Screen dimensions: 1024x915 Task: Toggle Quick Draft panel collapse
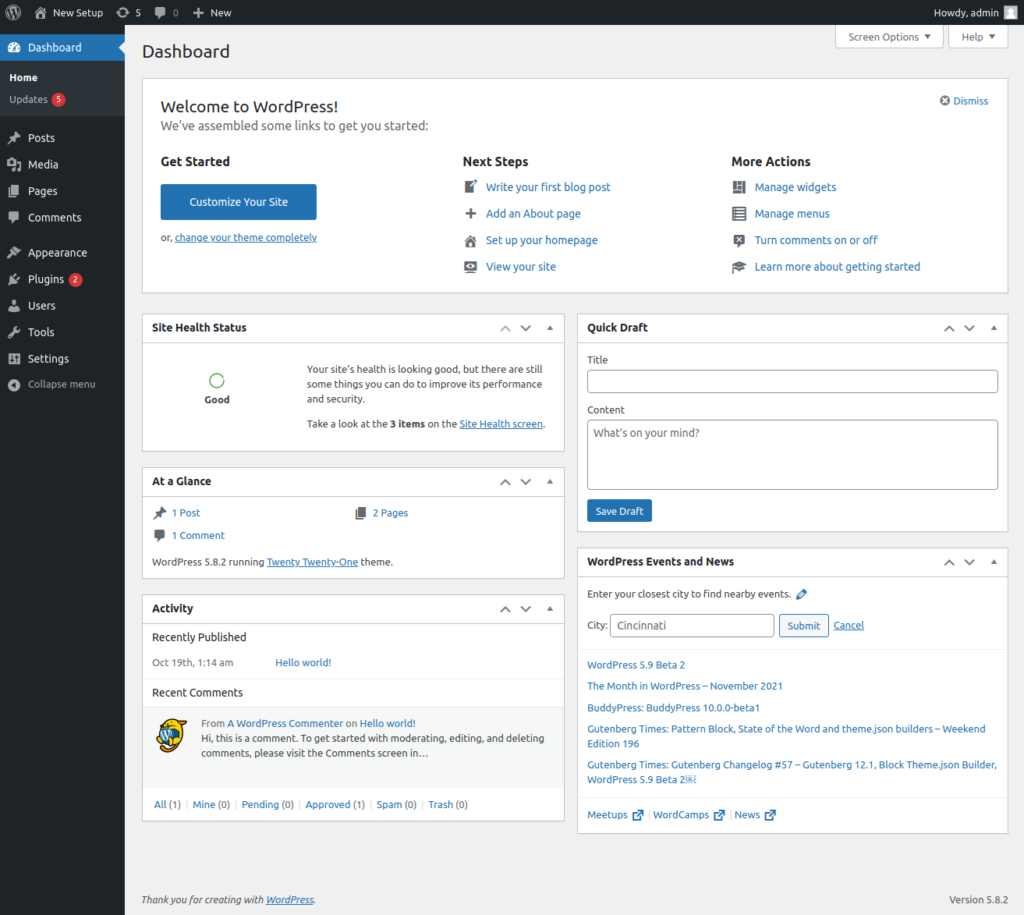(x=994, y=328)
